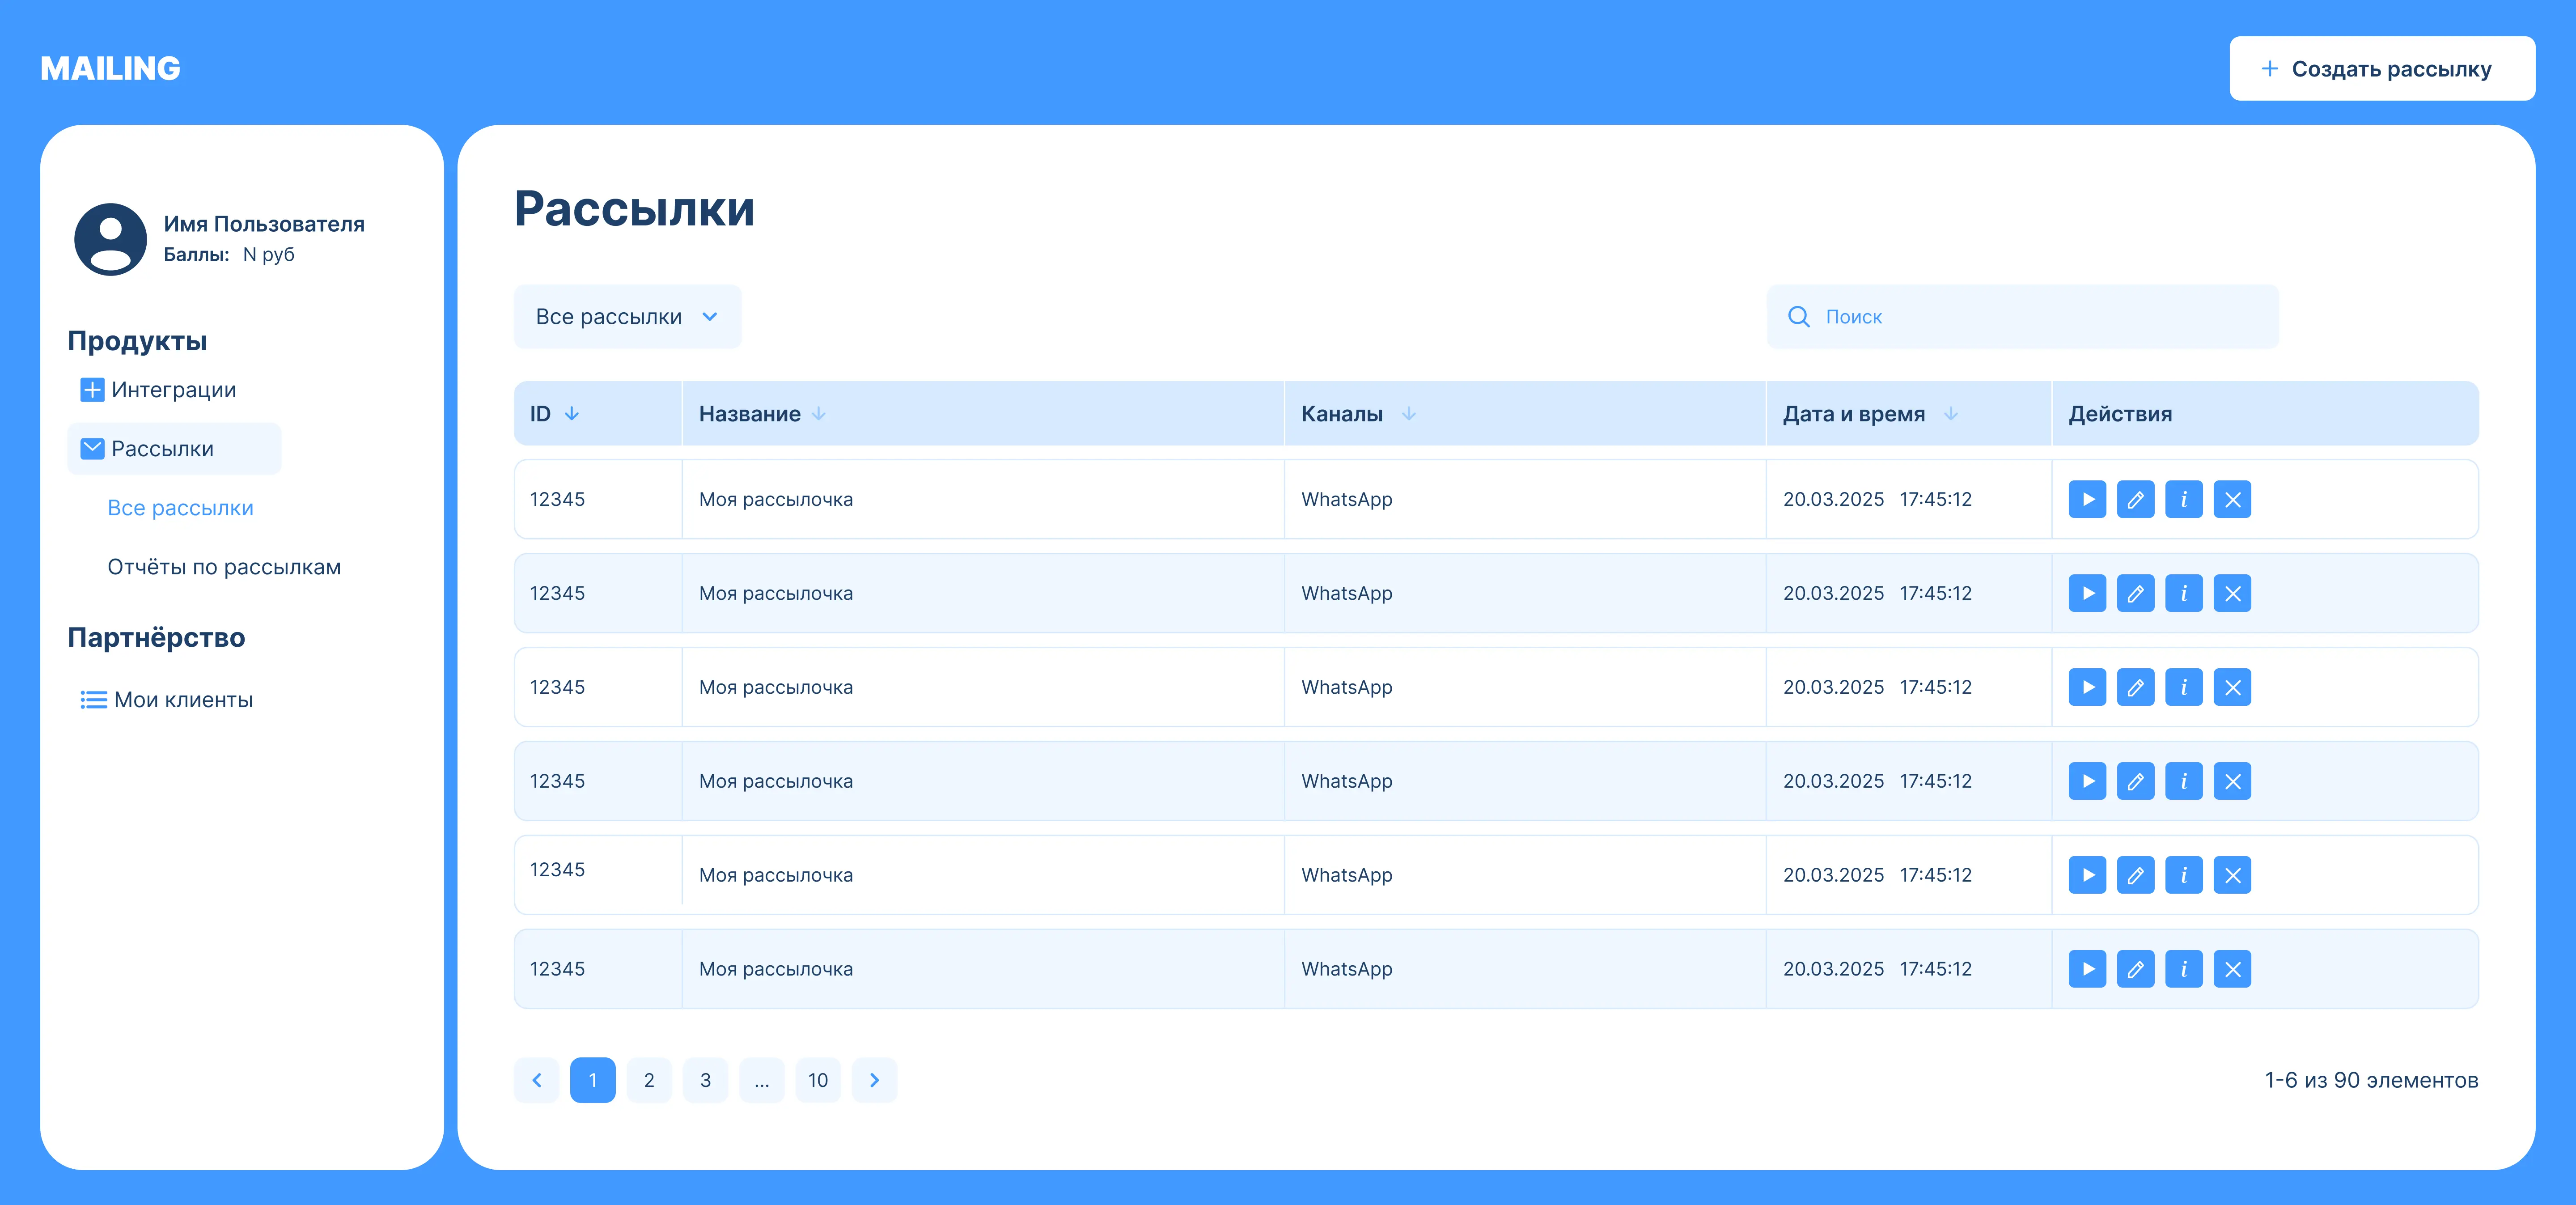Click the next page arrow
Screen dimensions: 2576x1205
tap(874, 1080)
